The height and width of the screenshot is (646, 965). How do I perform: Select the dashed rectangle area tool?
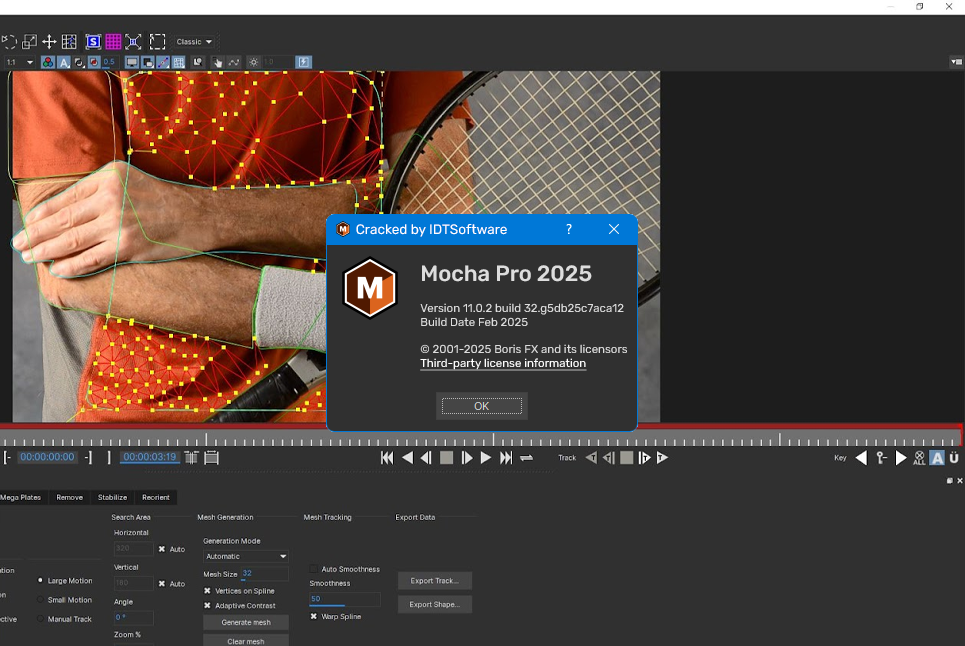coord(158,42)
